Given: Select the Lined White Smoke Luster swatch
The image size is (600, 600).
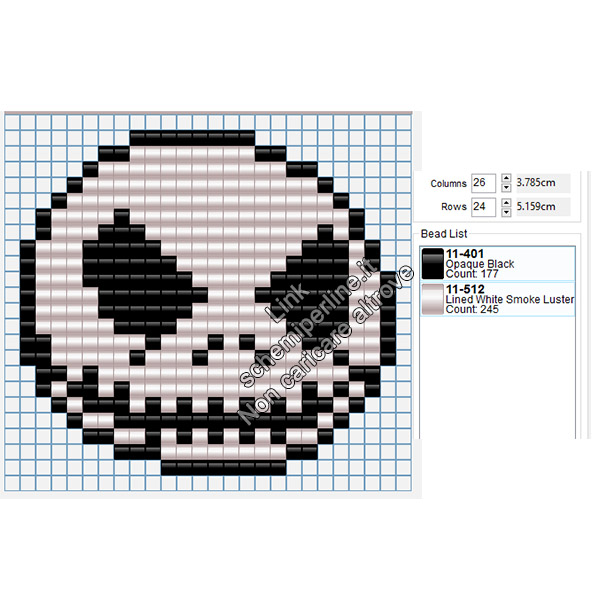Looking at the screenshot, I should tap(432, 299).
